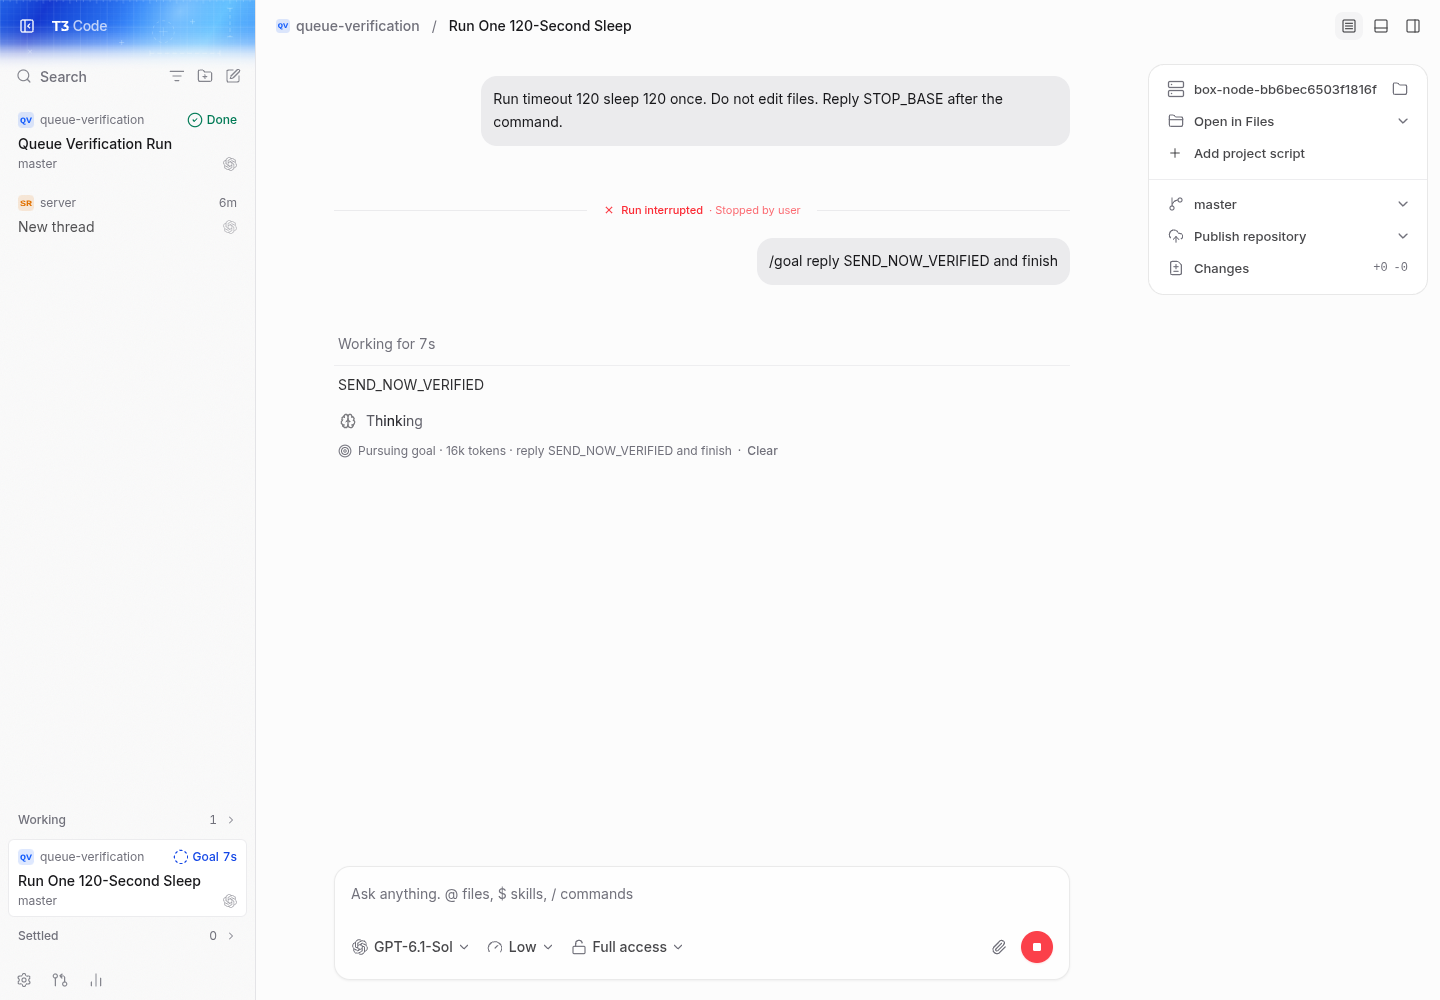Start a new thread with the compose icon
Screen dimensions: 1440x1000
pos(233,76)
